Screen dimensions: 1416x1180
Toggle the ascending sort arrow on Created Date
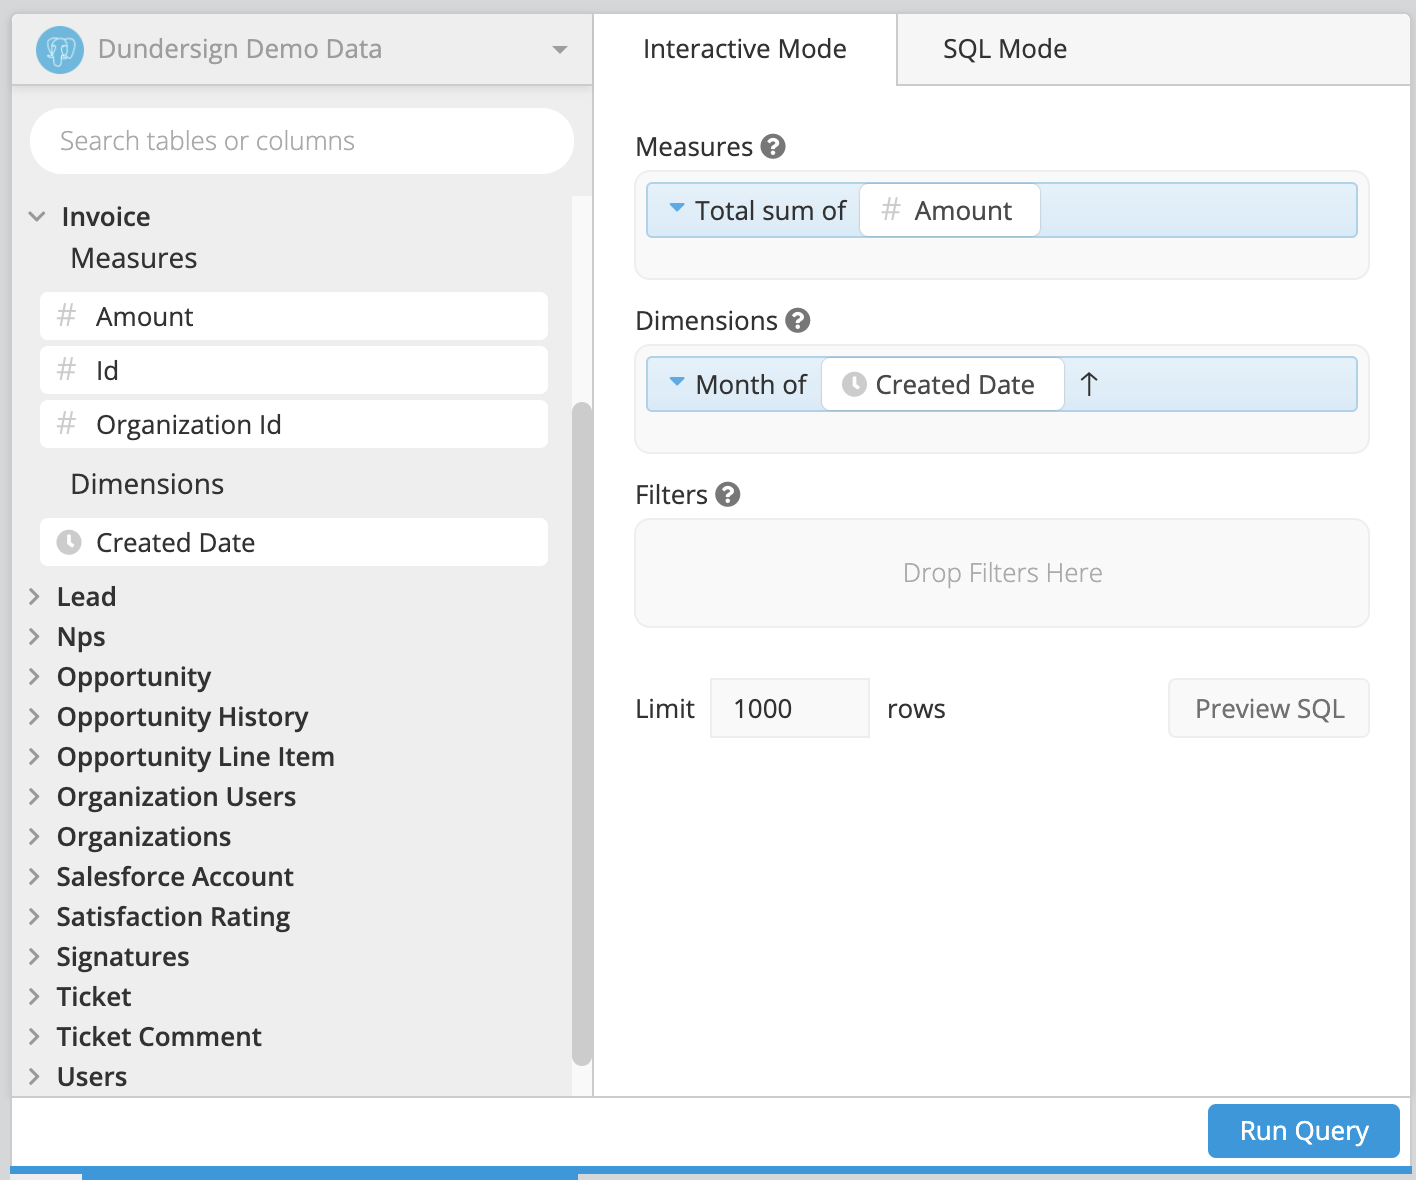point(1090,384)
